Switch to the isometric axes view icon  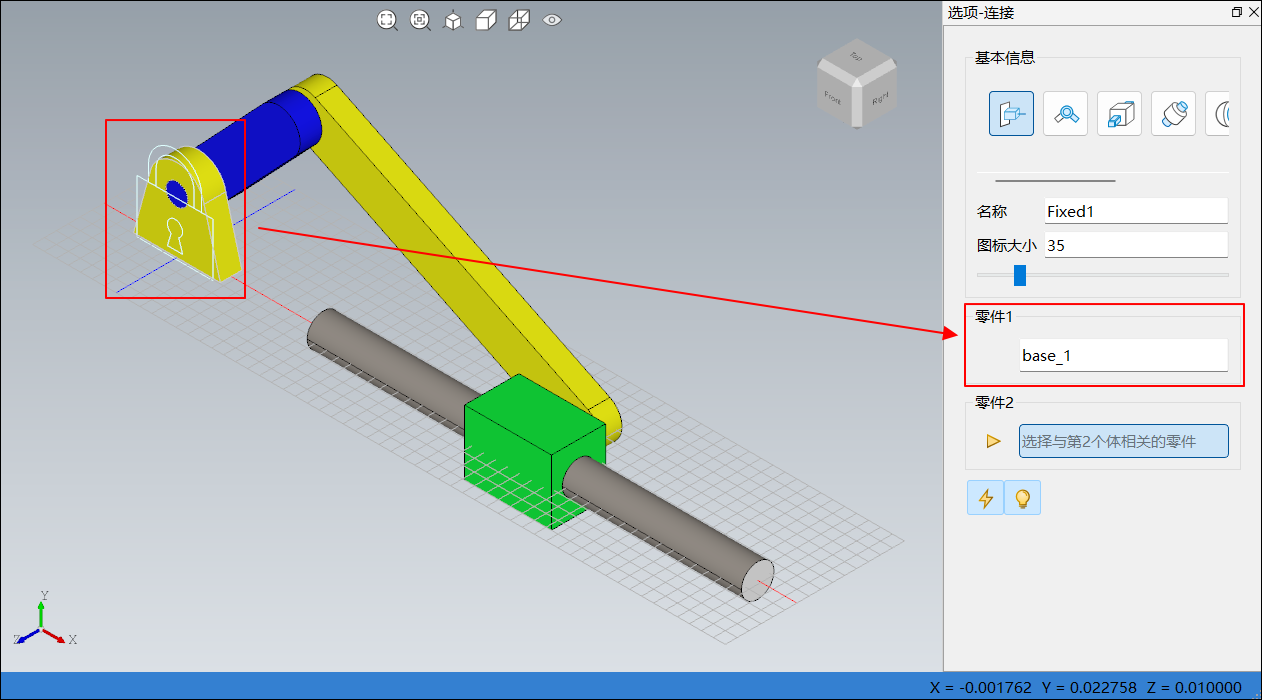pos(453,20)
